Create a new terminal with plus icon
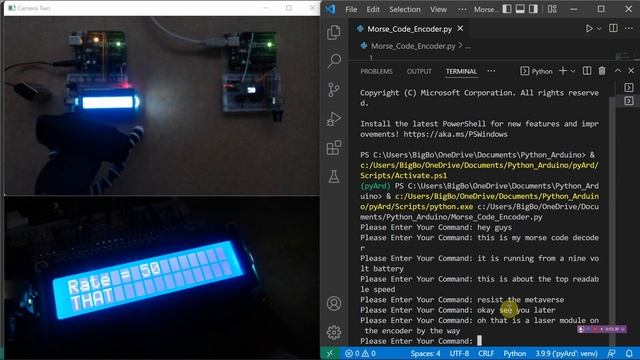The image size is (640, 360). point(563,71)
